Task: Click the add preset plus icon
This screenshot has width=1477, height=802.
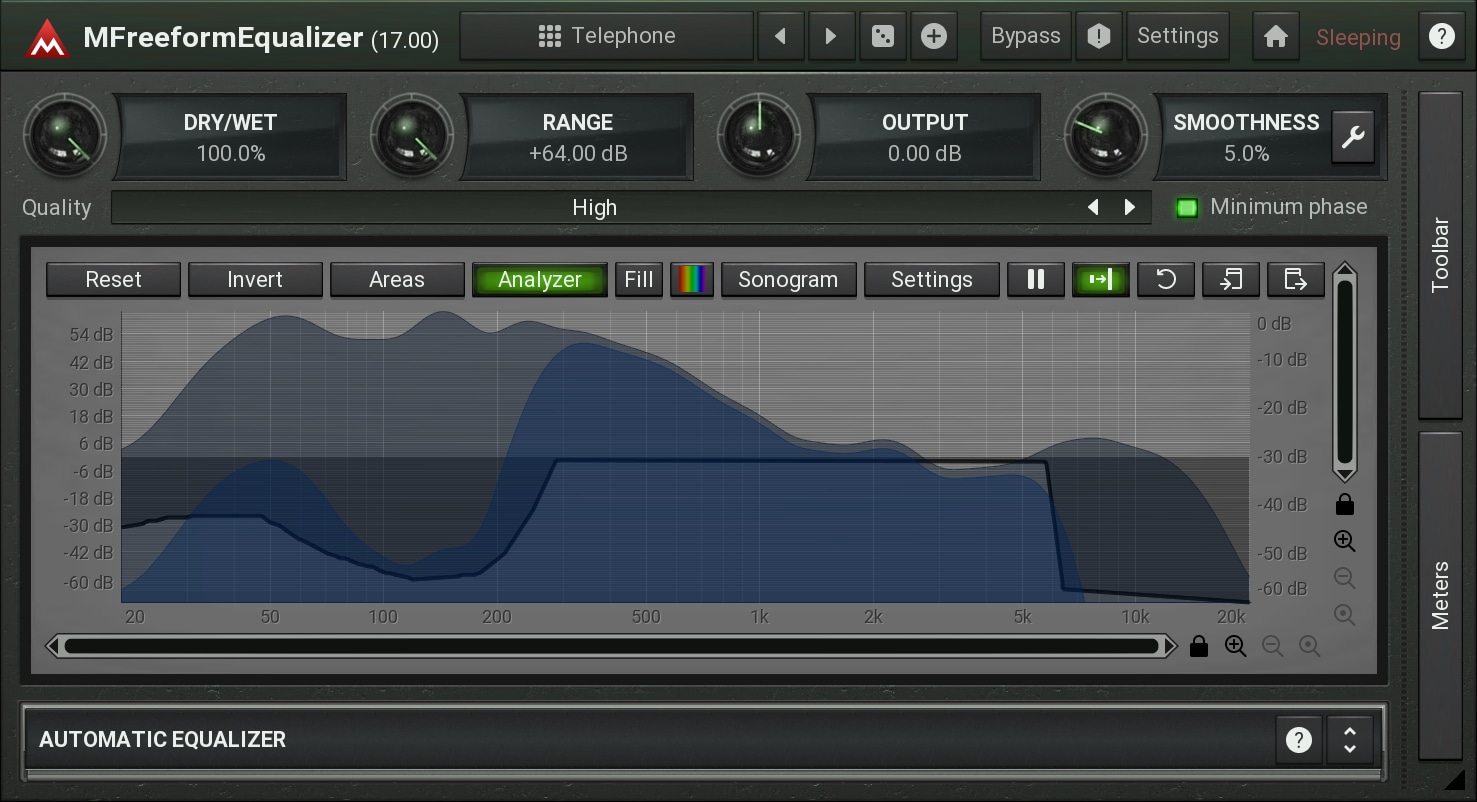Action: (x=933, y=37)
